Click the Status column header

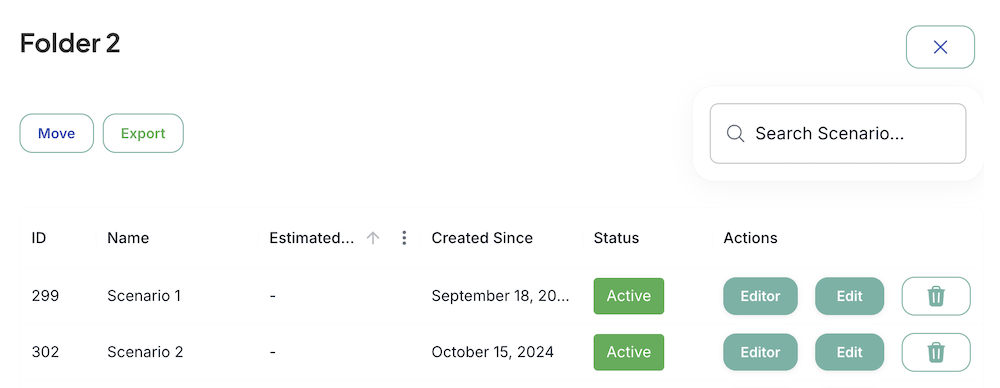pos(616,238)
